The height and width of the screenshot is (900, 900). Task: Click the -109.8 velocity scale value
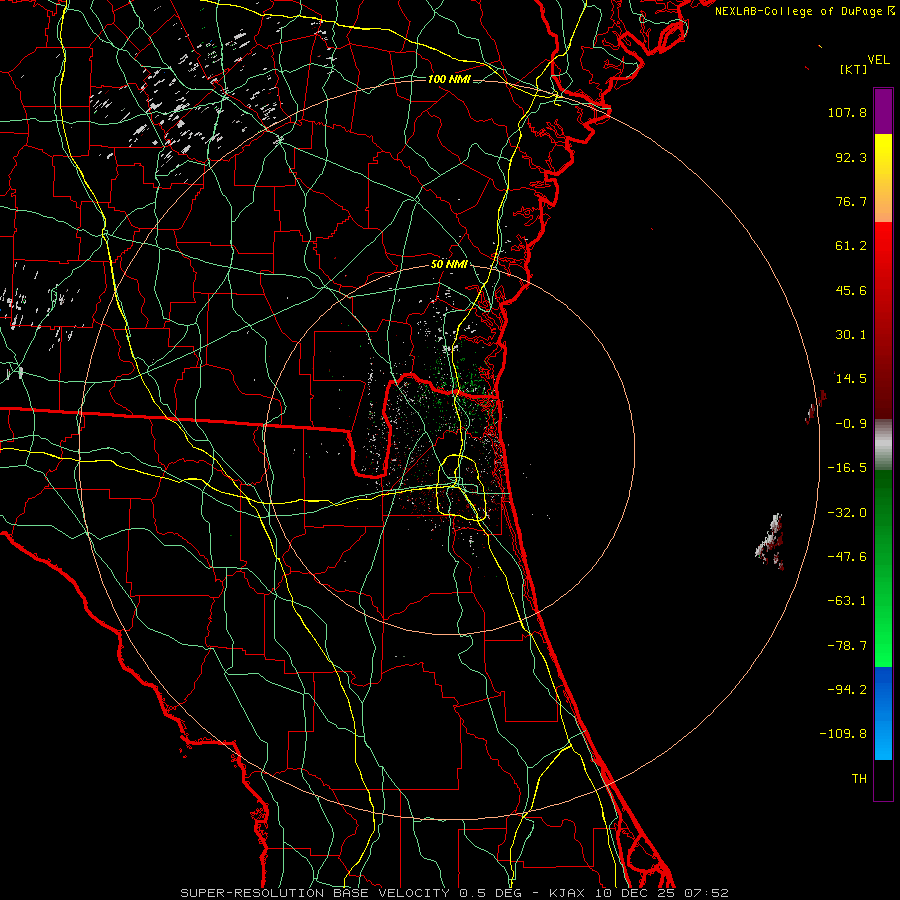[843, 734]
